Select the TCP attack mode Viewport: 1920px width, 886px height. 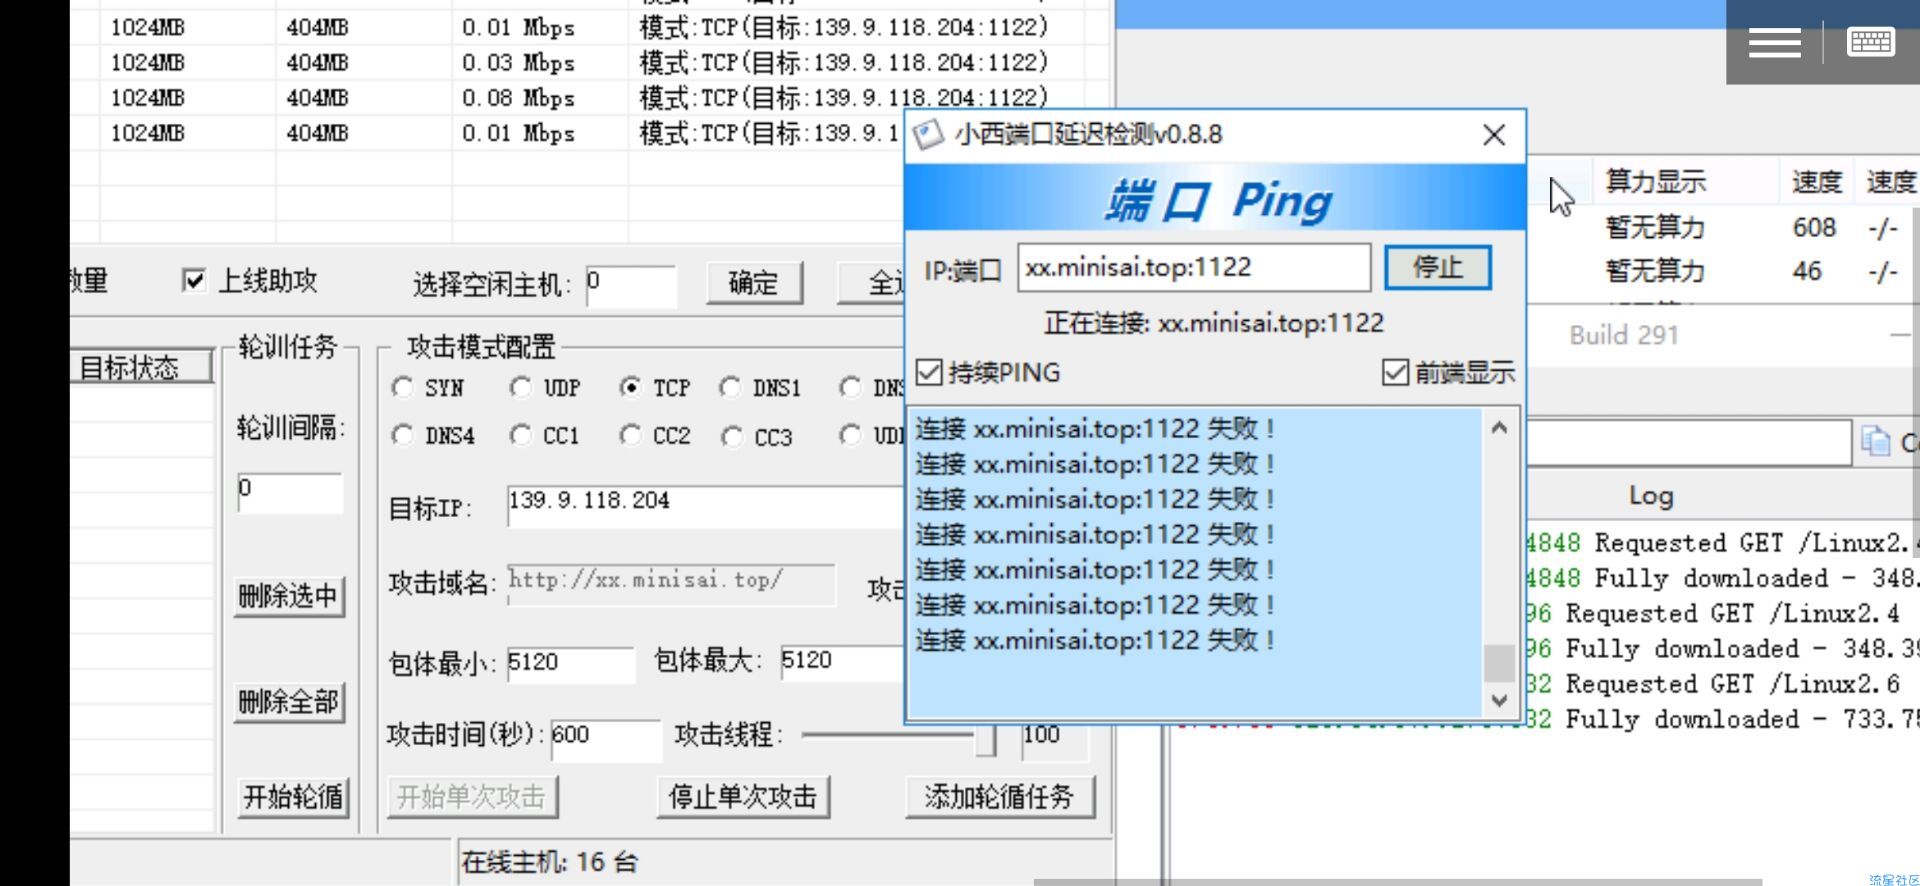630,387
